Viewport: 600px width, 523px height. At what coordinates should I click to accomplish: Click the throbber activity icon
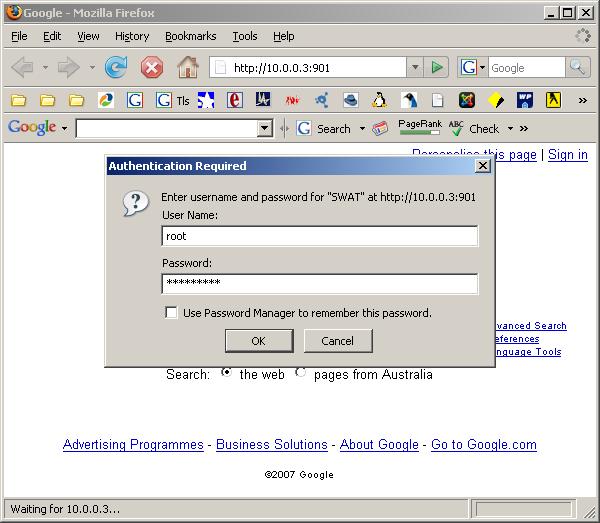click(583, 36)
